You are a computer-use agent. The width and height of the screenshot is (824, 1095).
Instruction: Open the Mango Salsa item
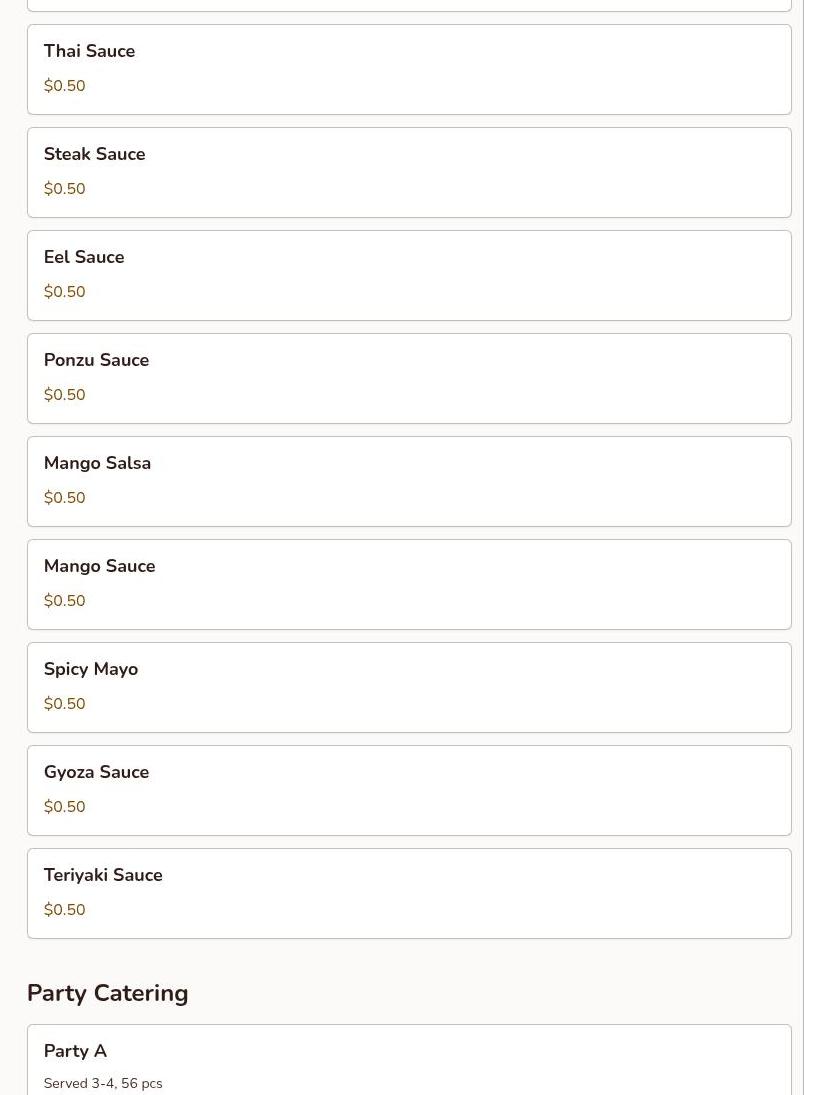[409, 481]
